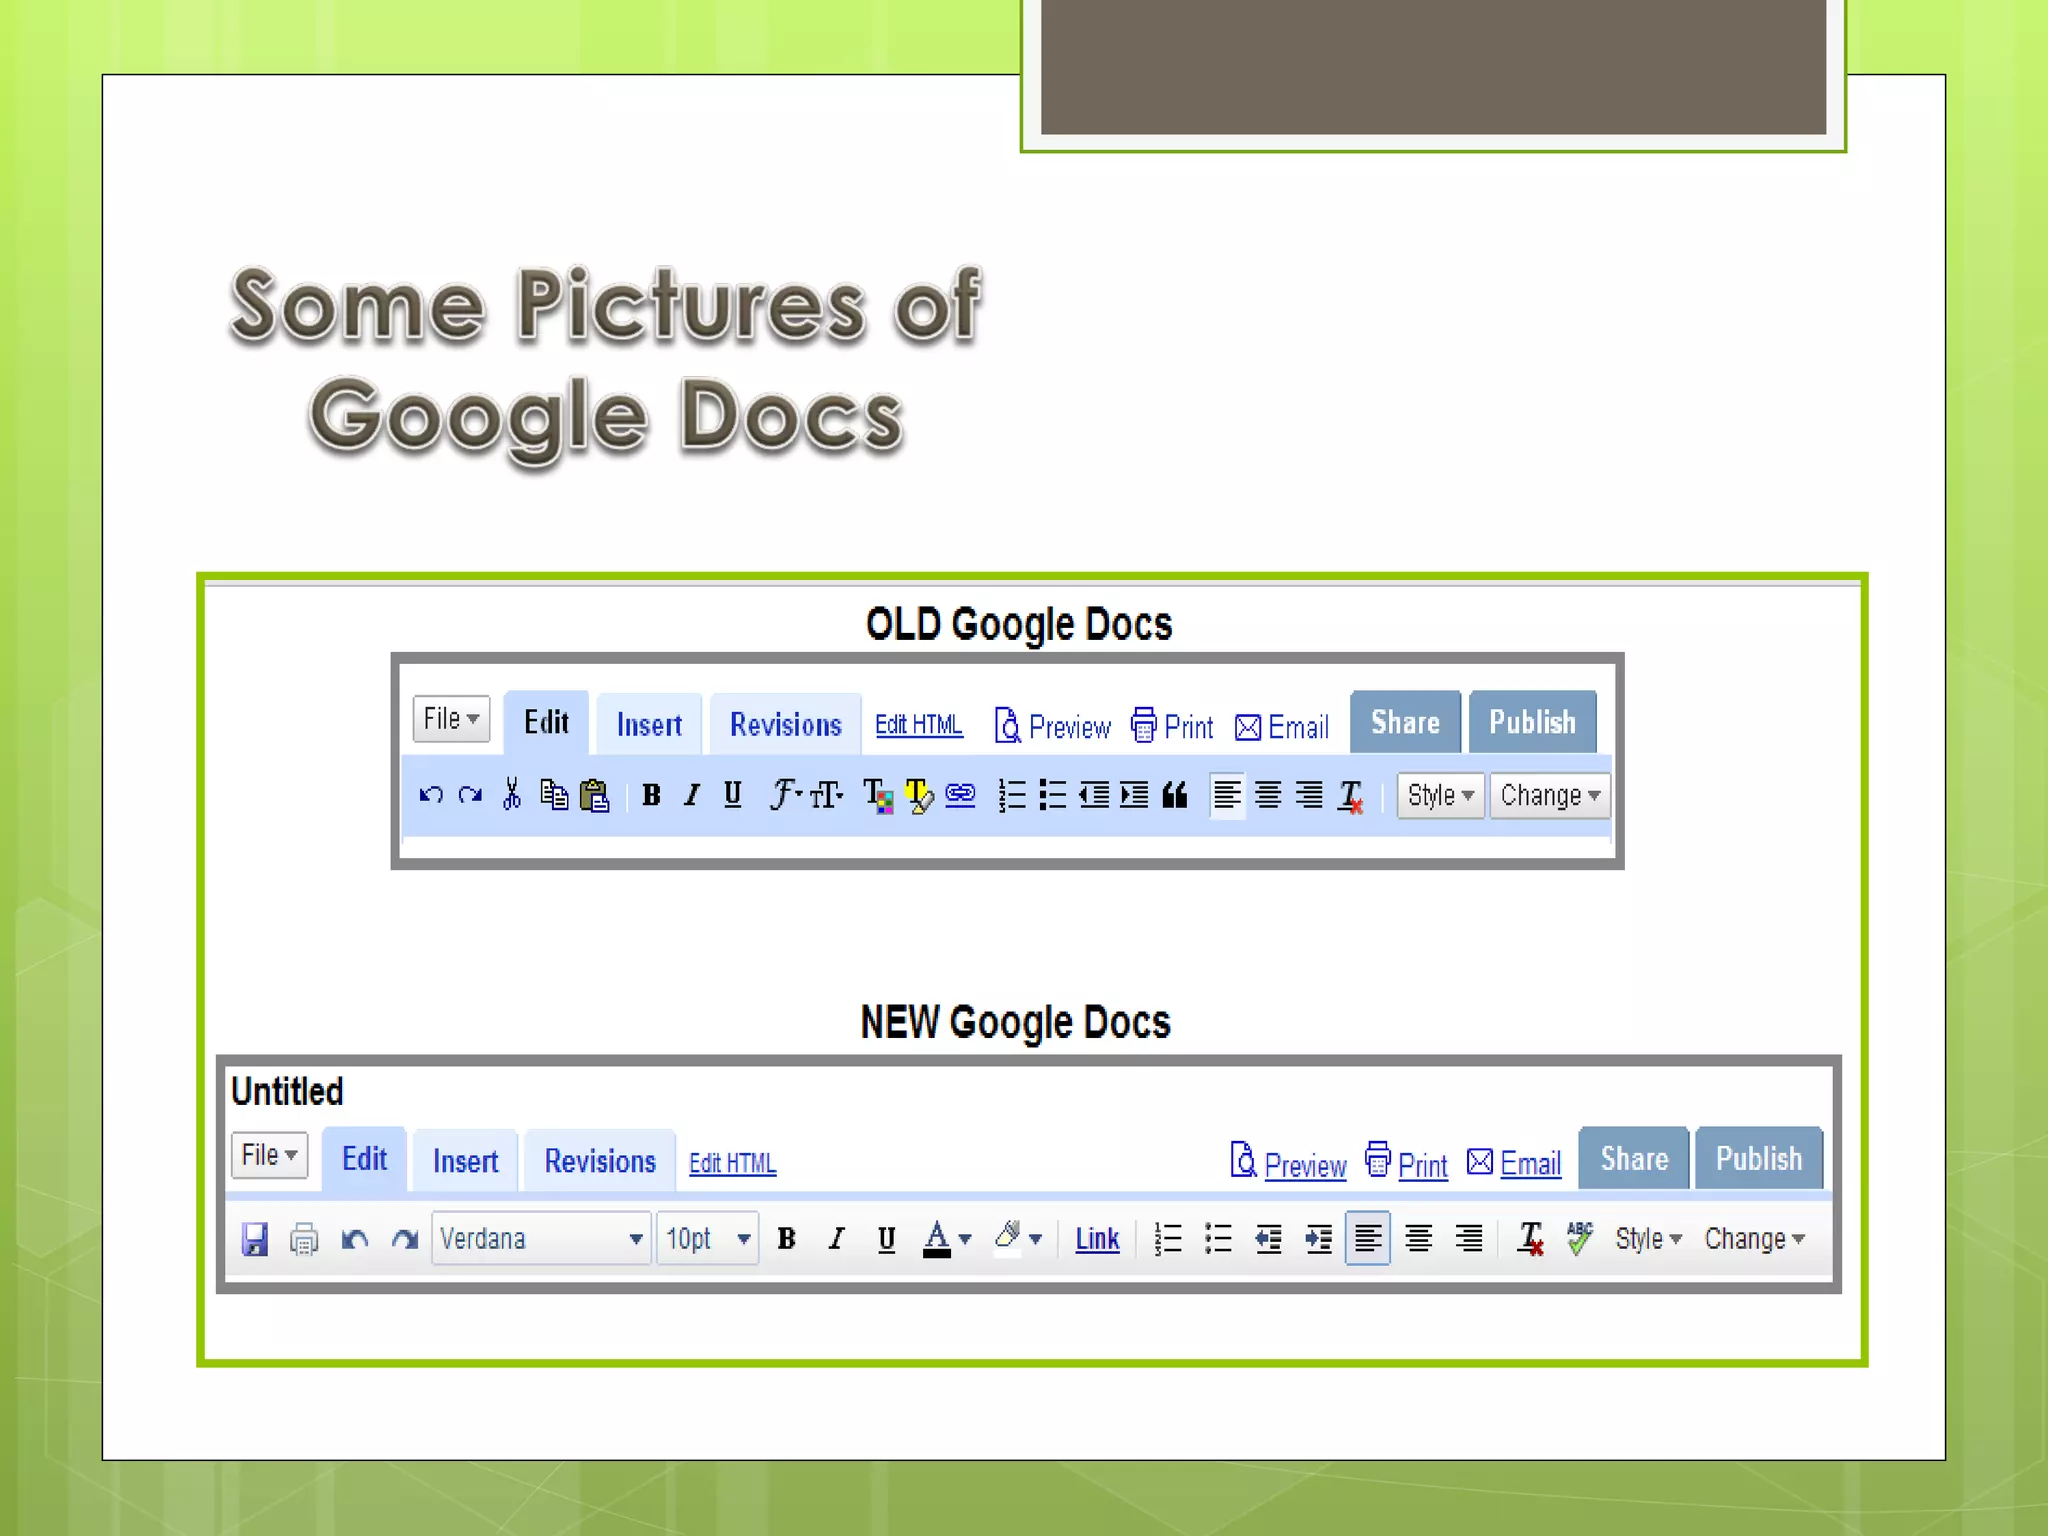Click the blockquote icon in old toolbar
Image resolution: width=2048 pixels, height=1536 pixels.
coord(1175,795)
